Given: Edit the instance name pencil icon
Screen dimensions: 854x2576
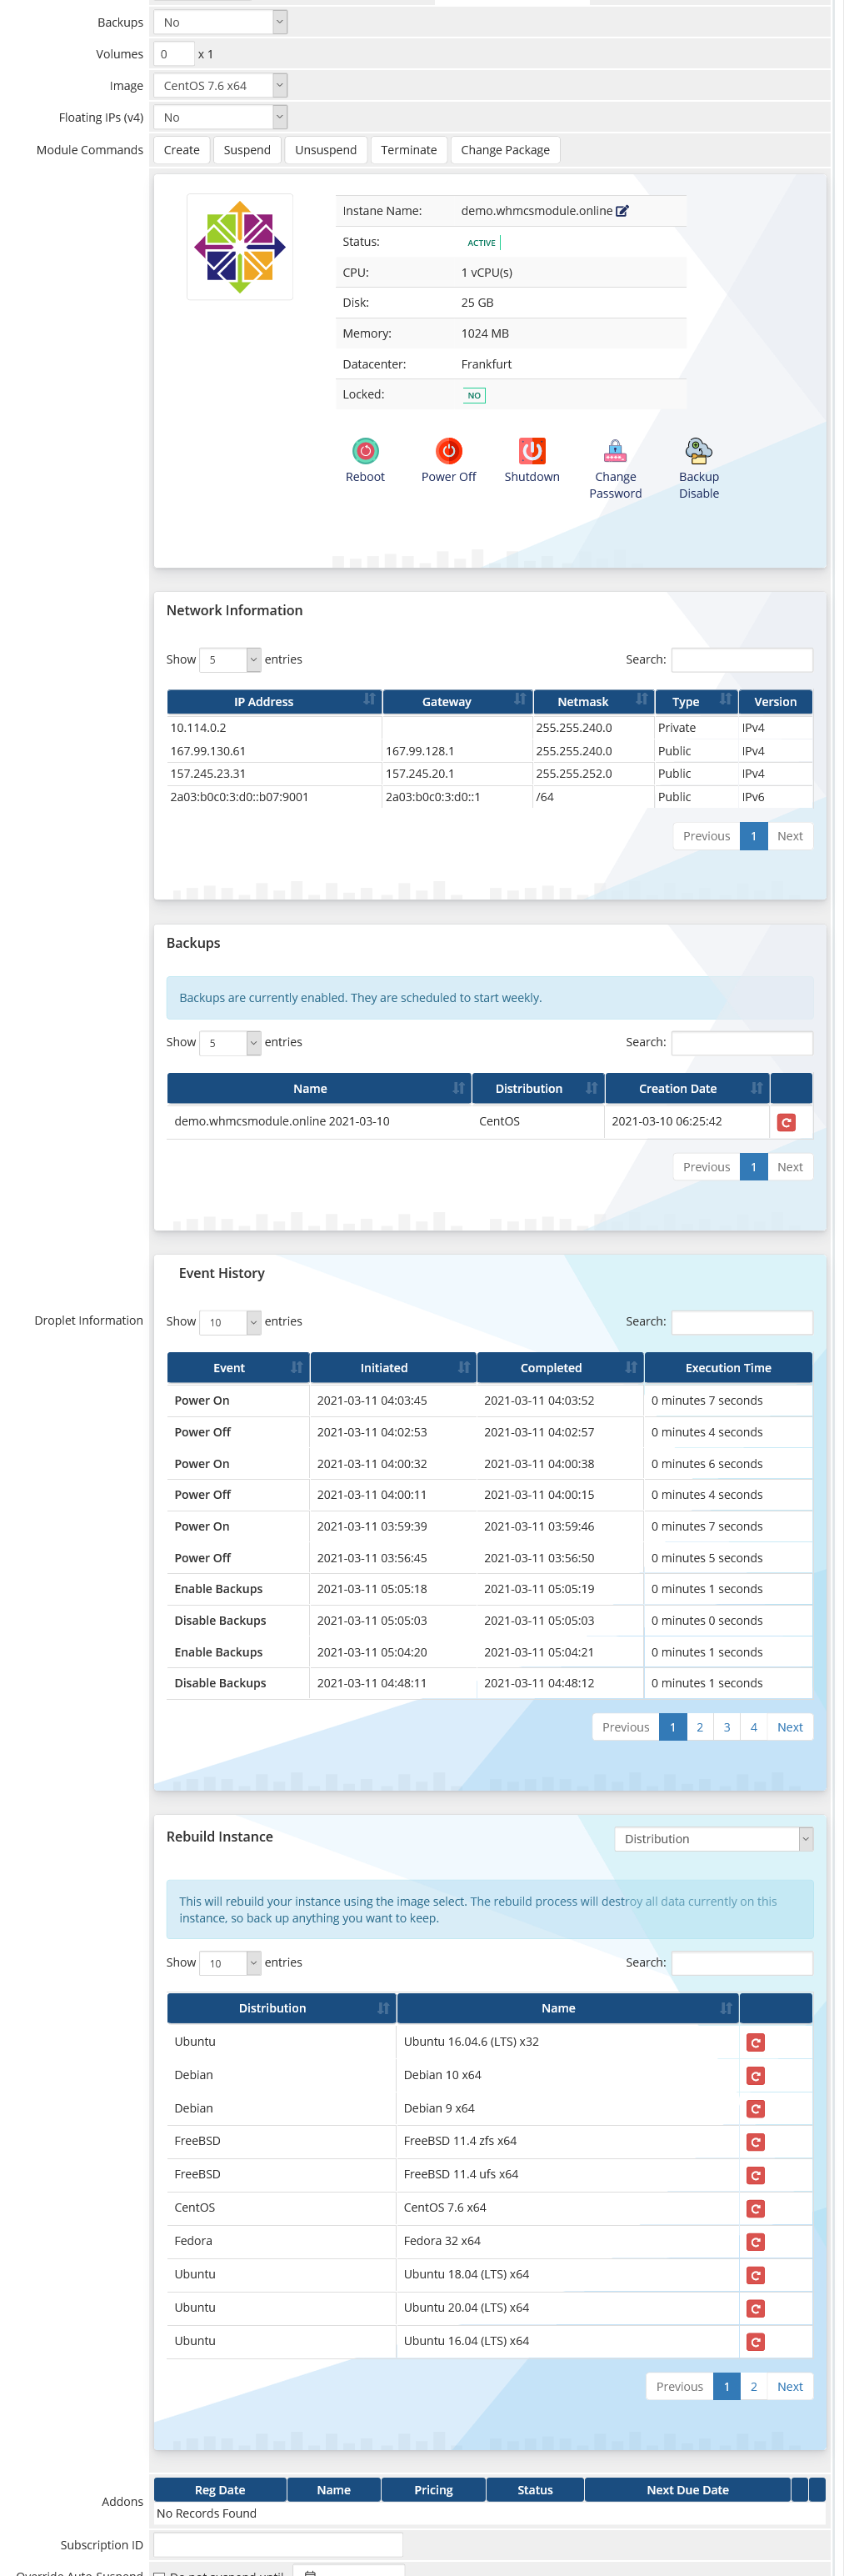Looking at the screenshot, I should [x=622, y=211].
